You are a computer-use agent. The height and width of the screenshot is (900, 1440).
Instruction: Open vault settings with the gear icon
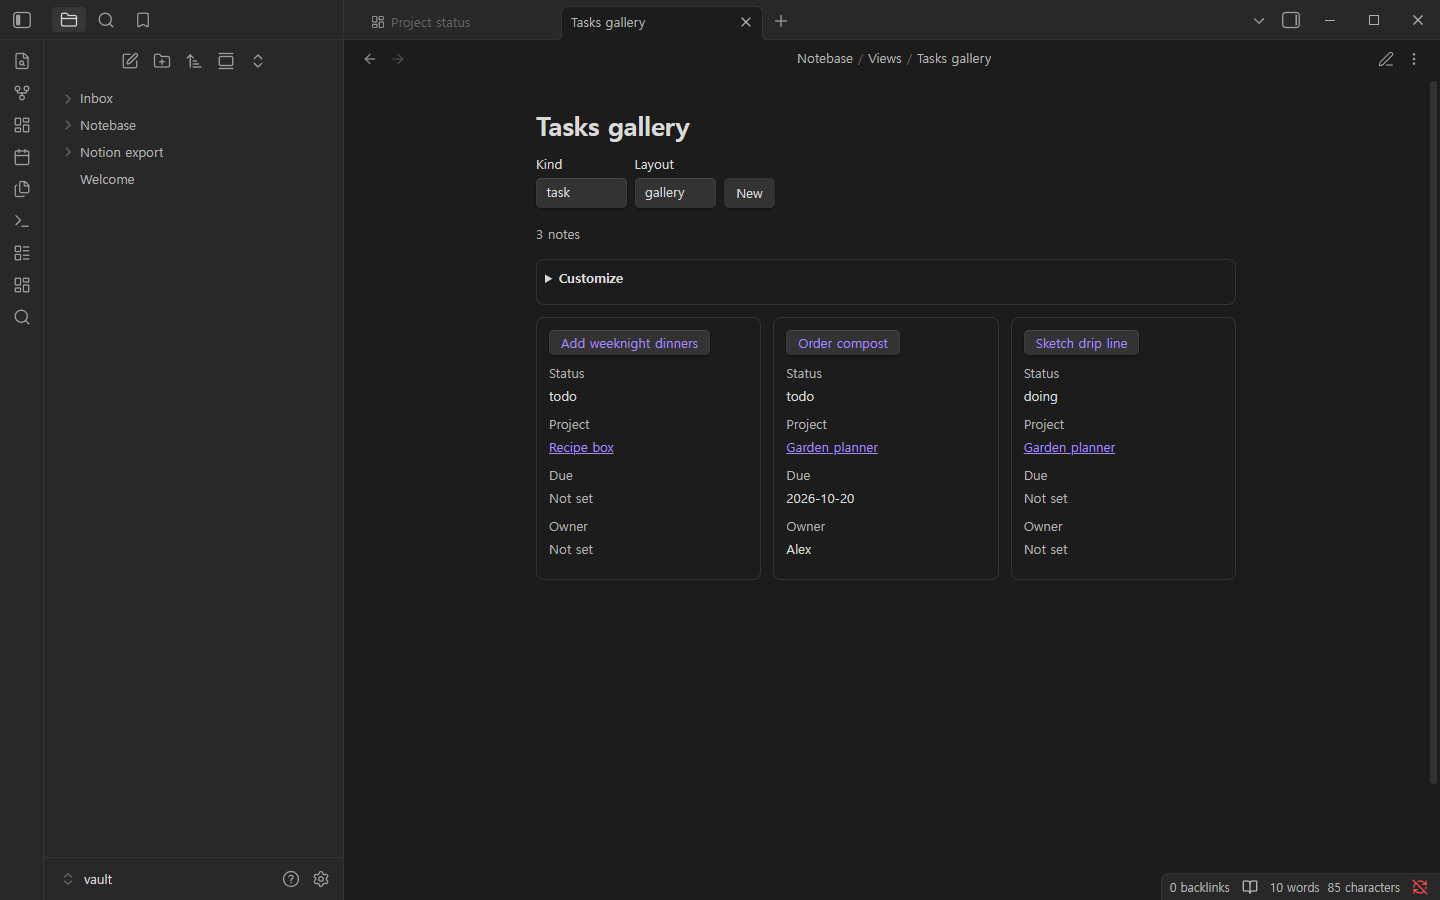321,879
